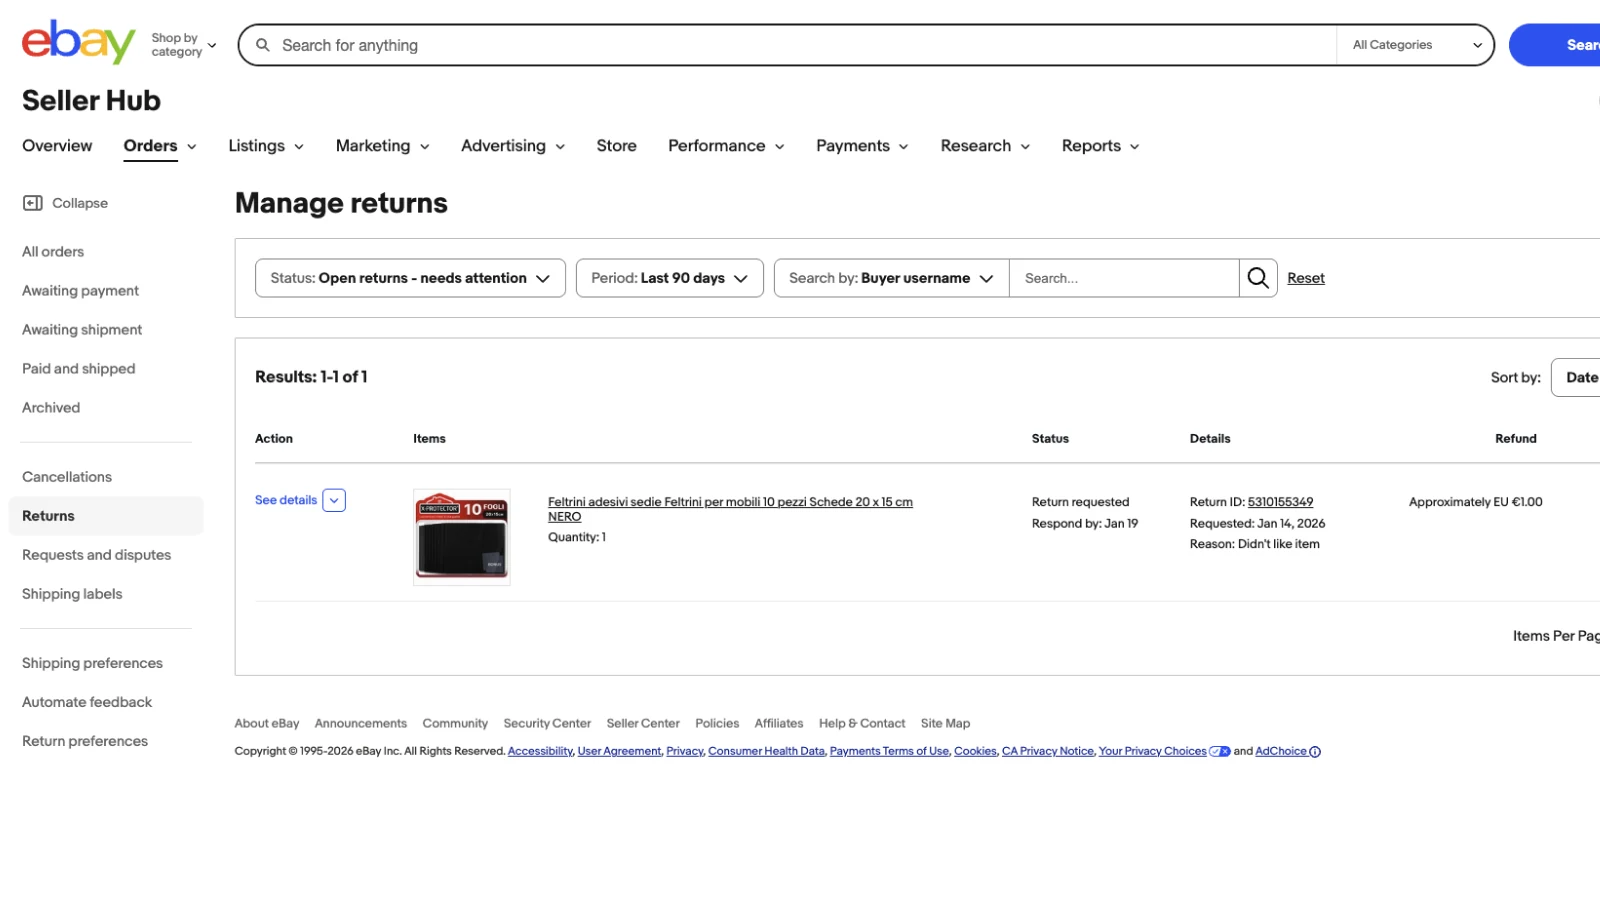This screenshot has width=1600, height=900.
Task: Open the Performance menu
Action: (x=725, y=146)
